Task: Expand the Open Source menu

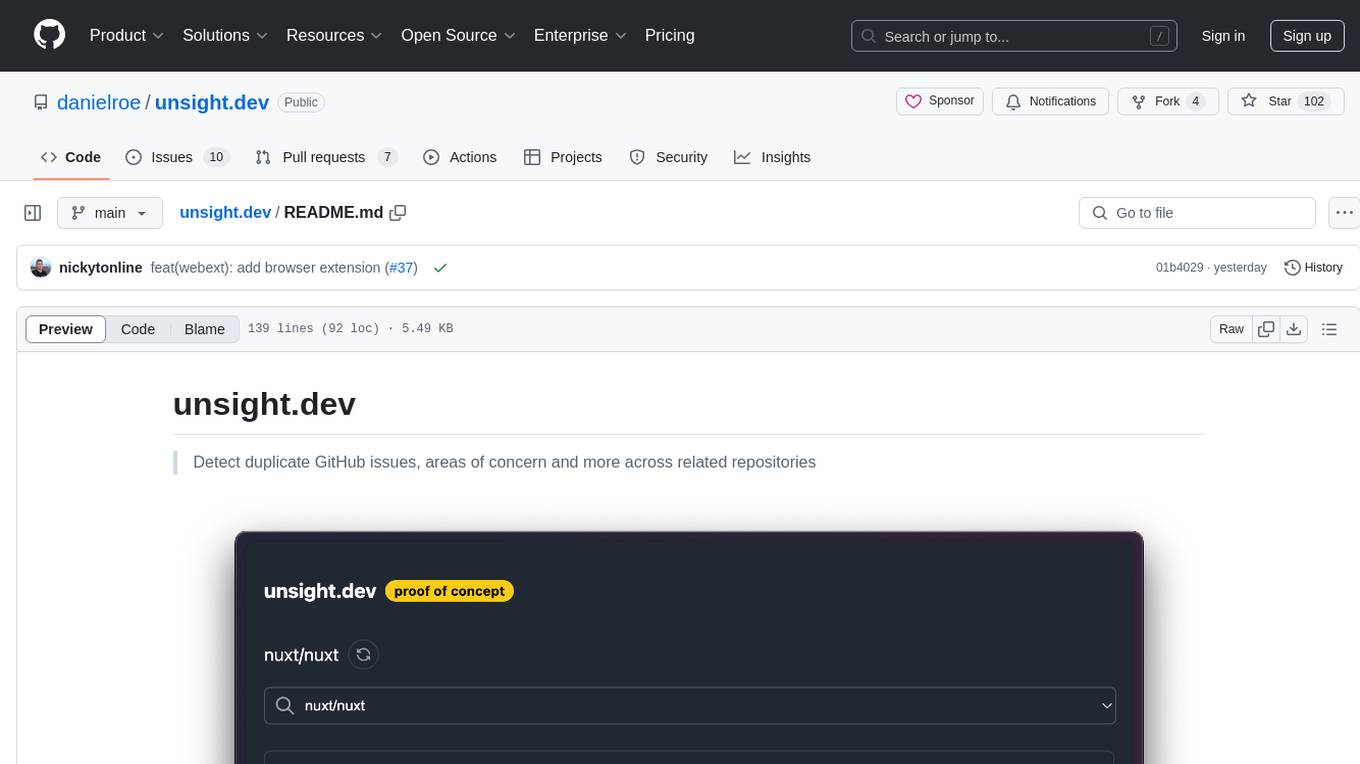Action: coord(458,35)
